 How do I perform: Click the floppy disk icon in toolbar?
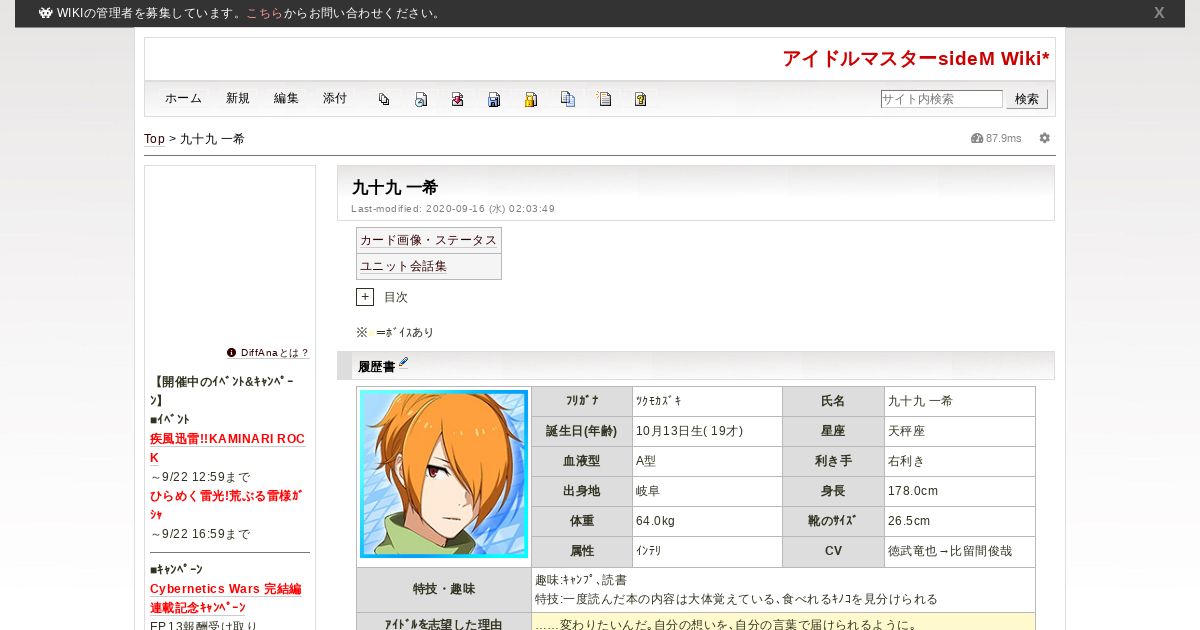tap(494, 99)
